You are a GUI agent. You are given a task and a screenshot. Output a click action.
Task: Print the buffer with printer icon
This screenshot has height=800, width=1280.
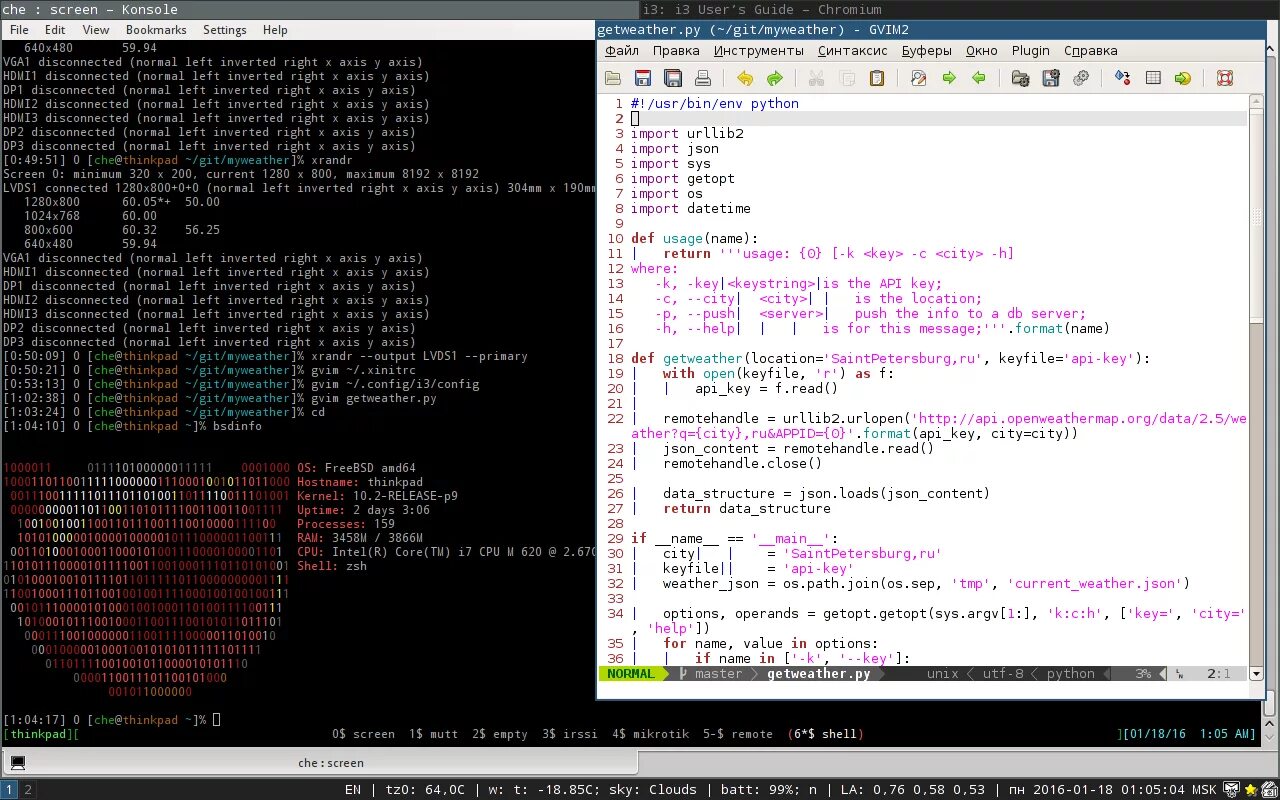pyautogui.click(x=703, y=78)
